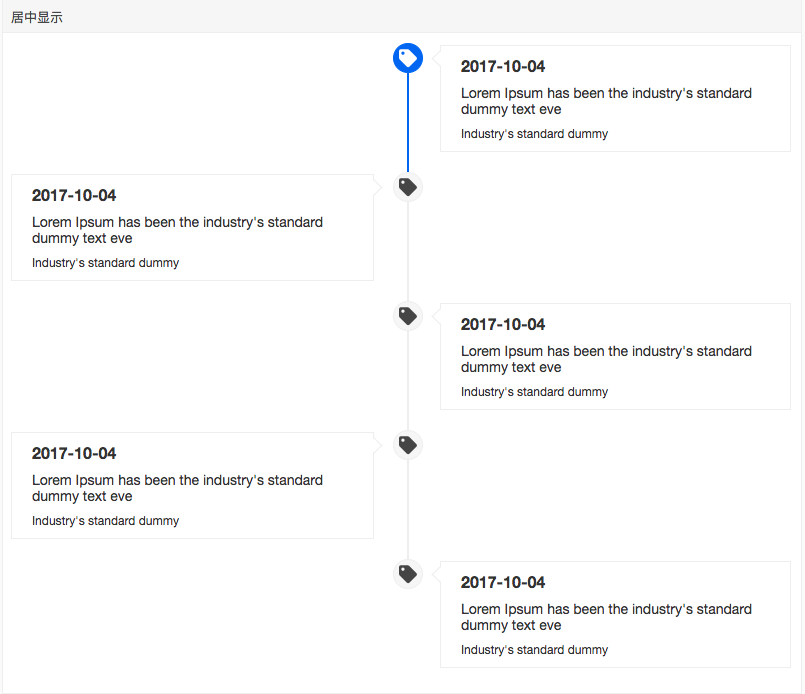This screenshot has width=805, height=694.
Task: Click the 2017-10-04 date in the third card
Action: 503,325
